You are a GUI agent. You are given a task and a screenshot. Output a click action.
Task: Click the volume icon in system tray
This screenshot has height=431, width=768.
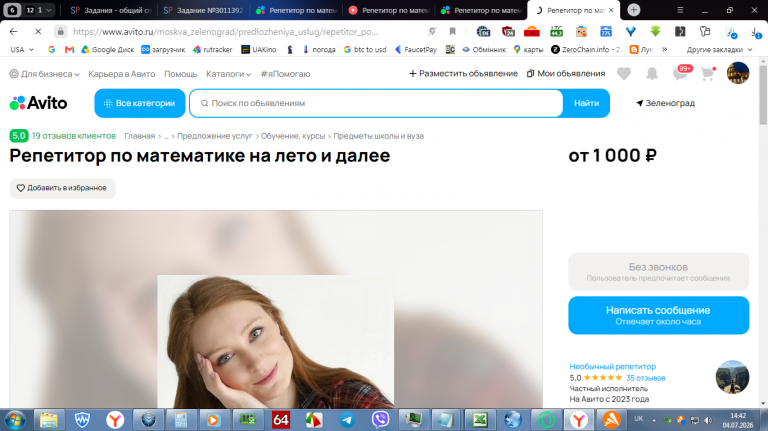(x=708, y=420)
